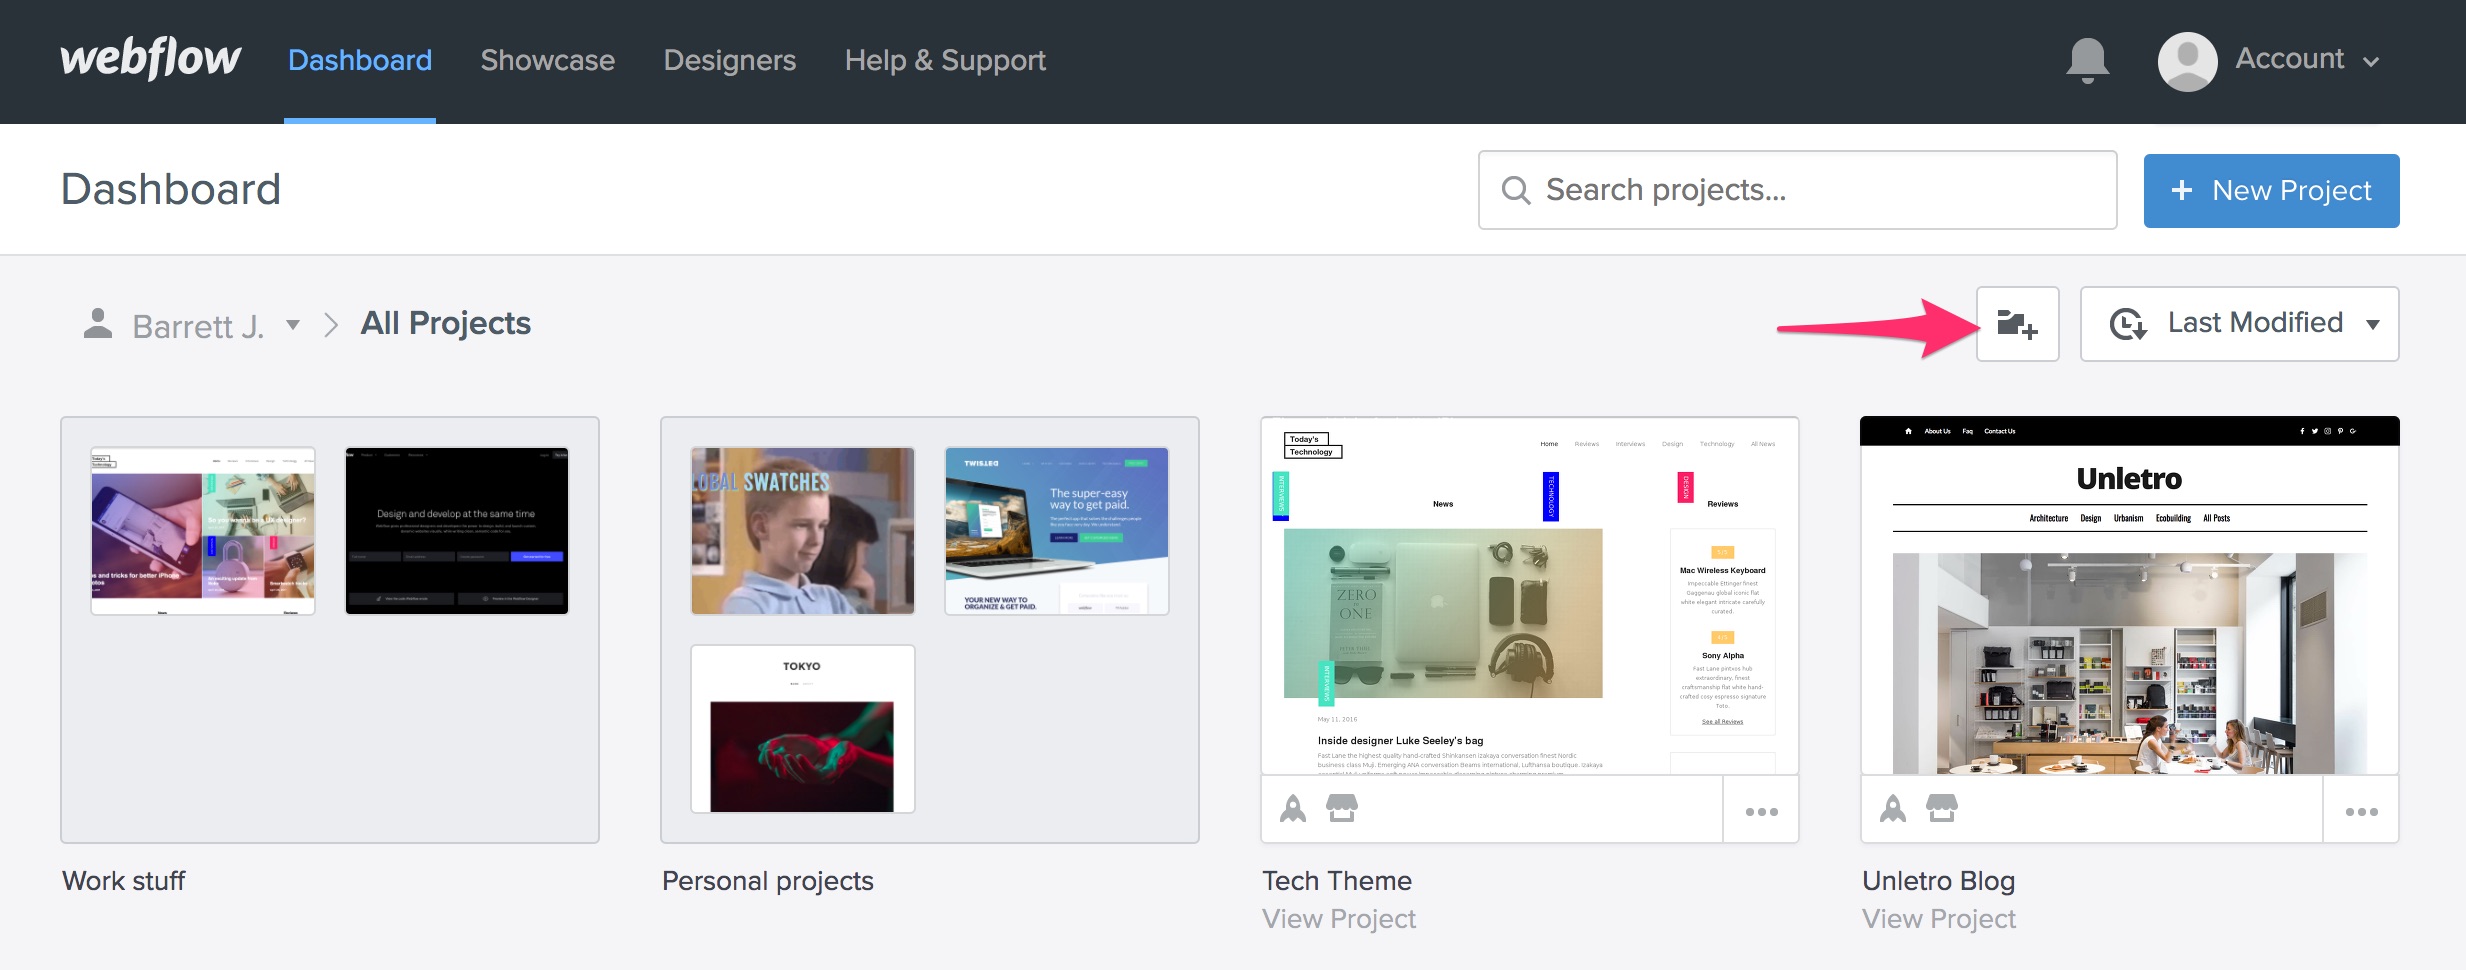
Task: Open the Last Modified sort dropdown
Action: pos(2239,324)
